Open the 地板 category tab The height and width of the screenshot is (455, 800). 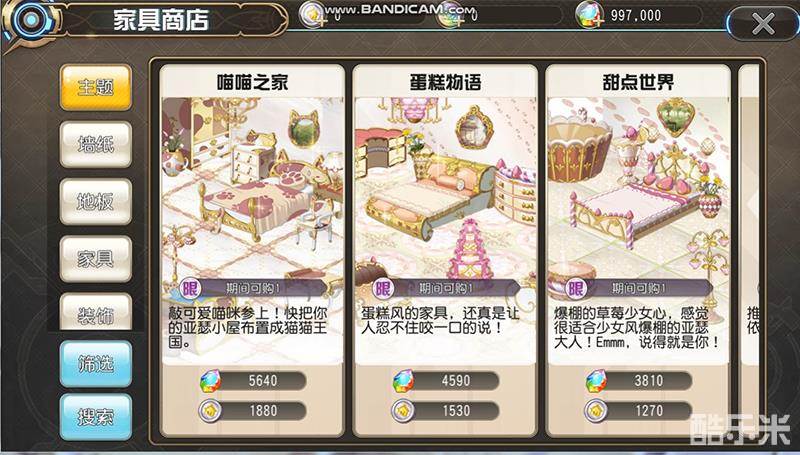pyautogui.click(x=95, y=202)
